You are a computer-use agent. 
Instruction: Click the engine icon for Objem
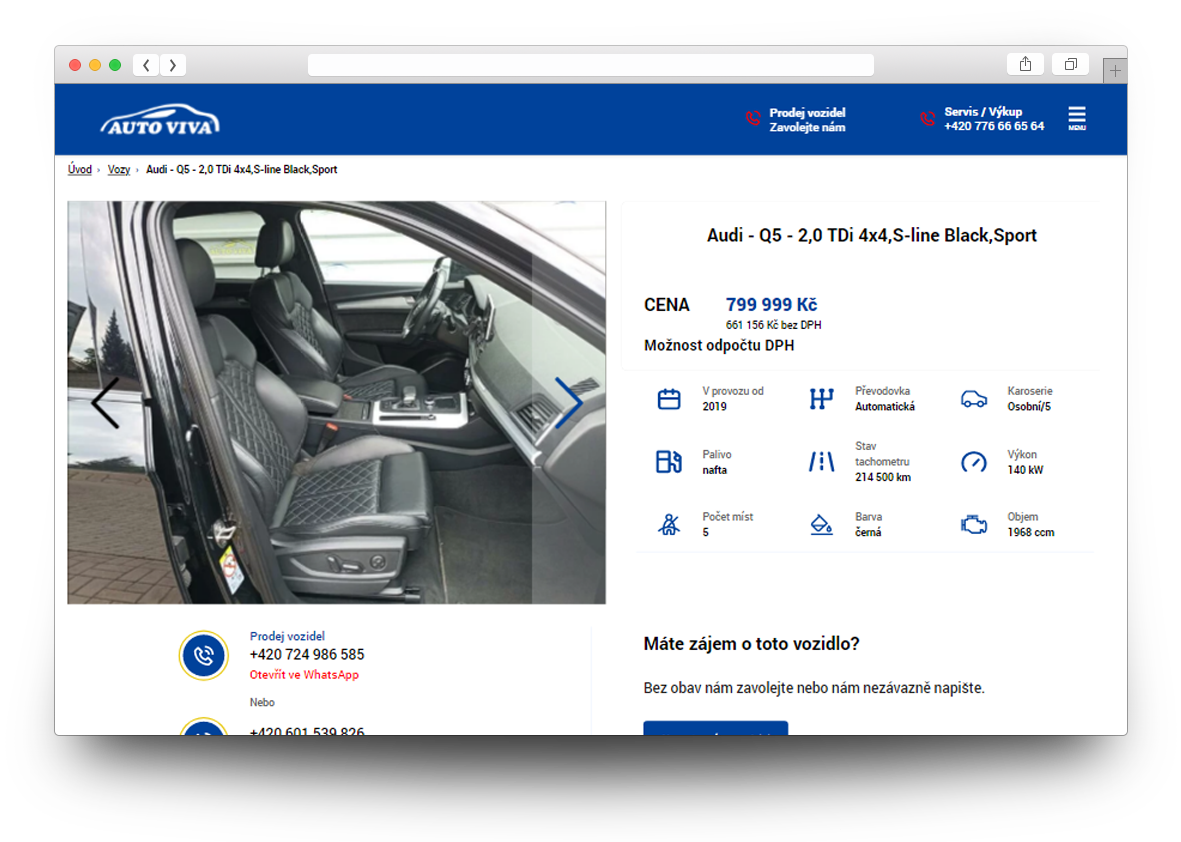974,524
